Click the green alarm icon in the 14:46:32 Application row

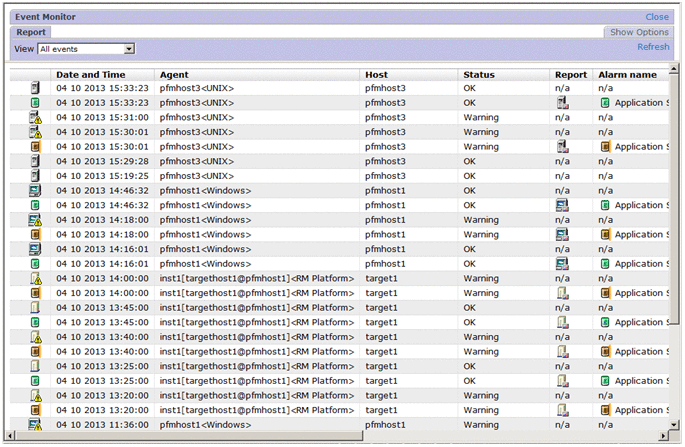pyautogui.click(x=605, y=205)
